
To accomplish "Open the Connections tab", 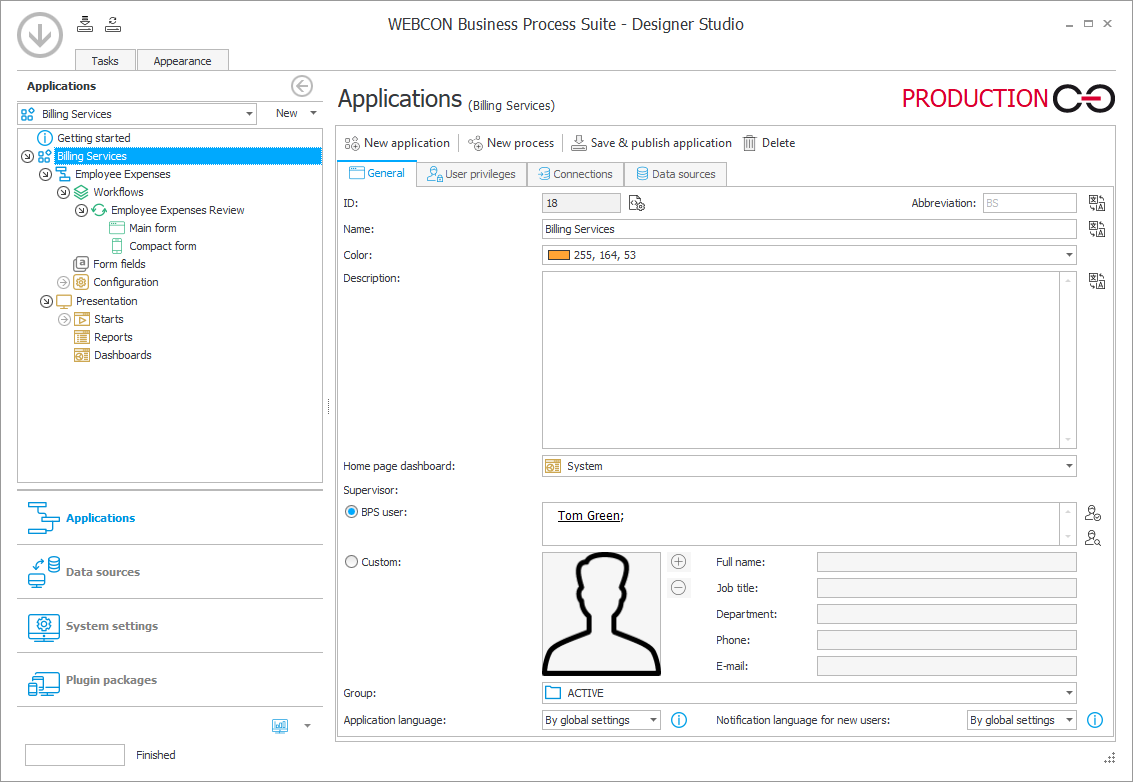I will (575, 174).
